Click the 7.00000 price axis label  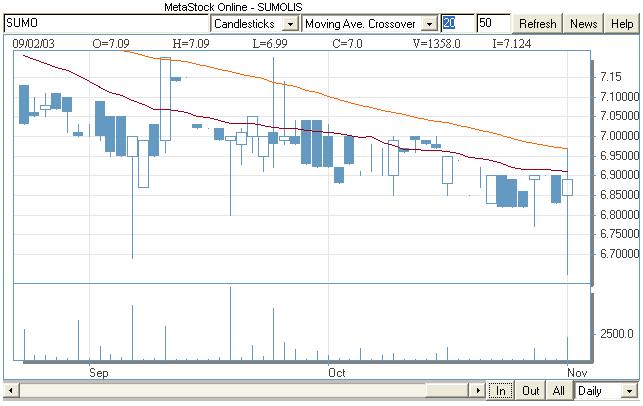tap(619, 136)
